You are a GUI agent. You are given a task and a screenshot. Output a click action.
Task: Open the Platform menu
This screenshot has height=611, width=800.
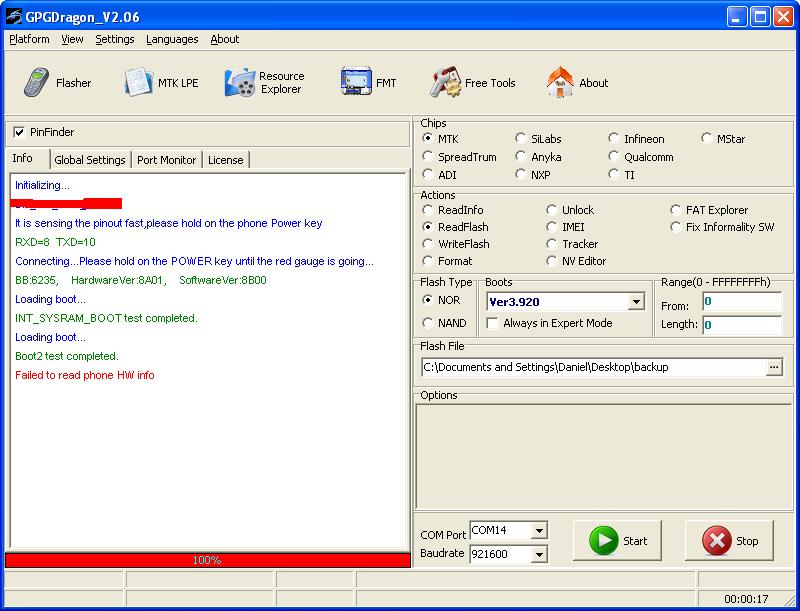tap(30, 39)
